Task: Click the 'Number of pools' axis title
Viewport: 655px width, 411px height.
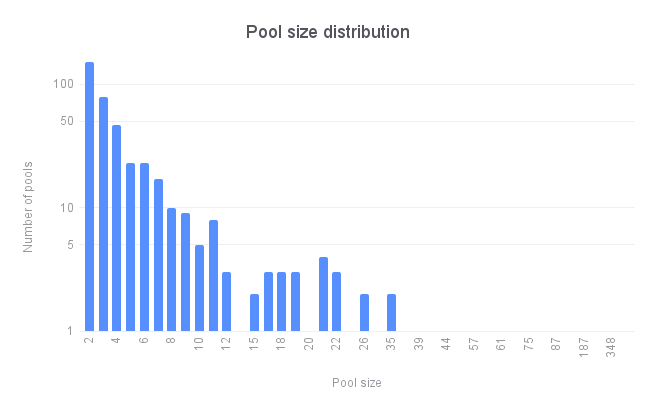Action: point(28,207)
